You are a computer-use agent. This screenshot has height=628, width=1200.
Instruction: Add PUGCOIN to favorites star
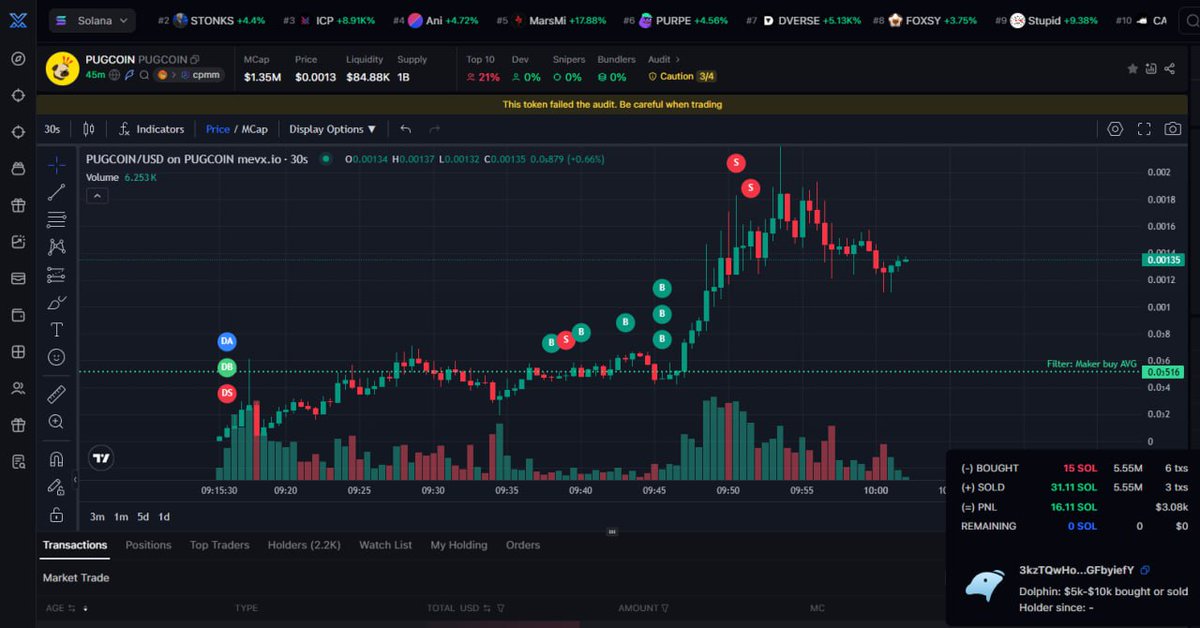tap(1133, 69)
